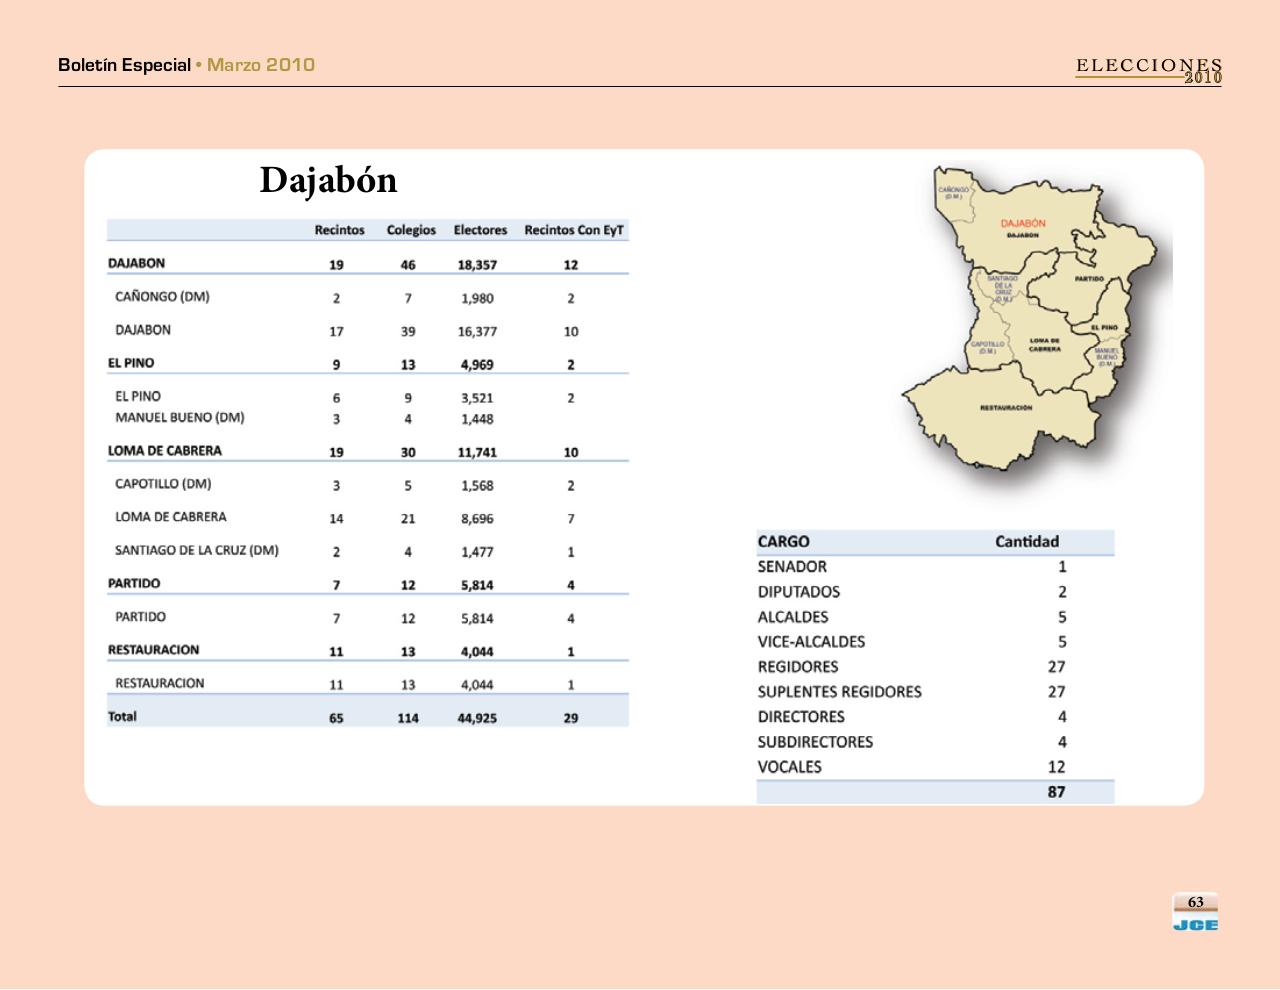This screenshot has height=990, width=1280.
Task: Click the Total electores value 44,925
Action: [x=477, y=718]
